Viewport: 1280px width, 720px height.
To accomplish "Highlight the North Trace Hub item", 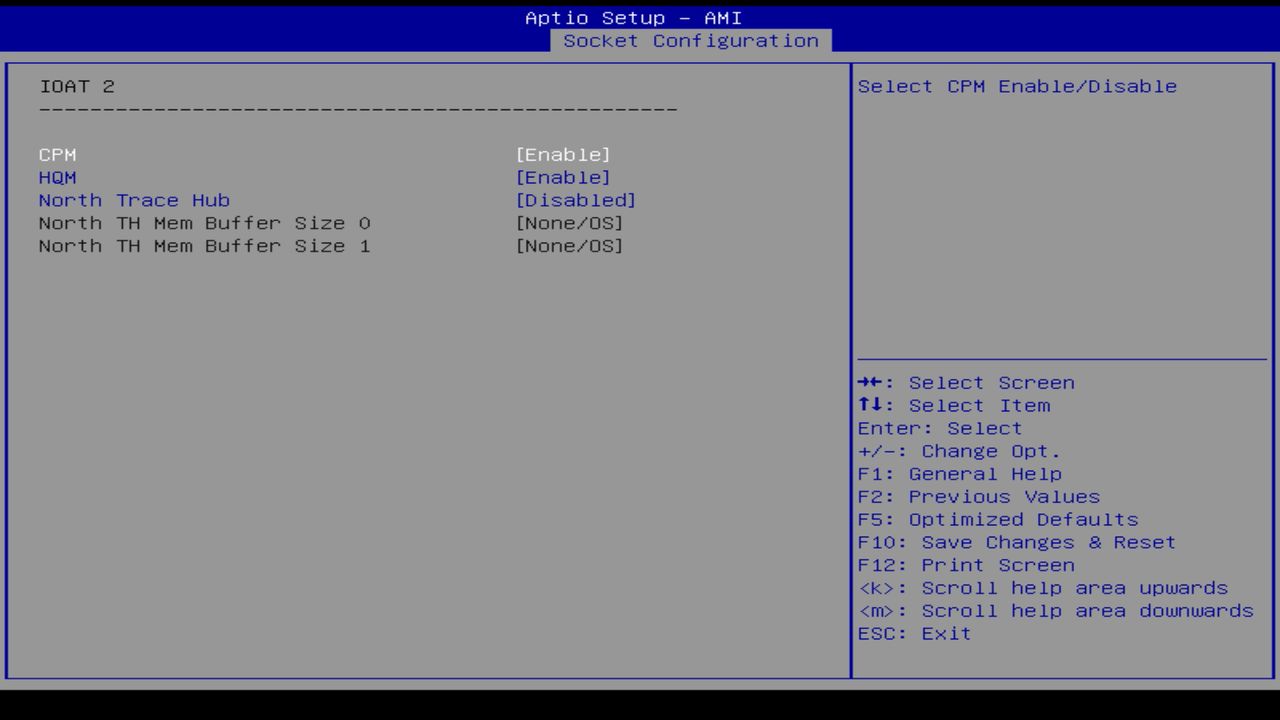I will coord(134,200).
